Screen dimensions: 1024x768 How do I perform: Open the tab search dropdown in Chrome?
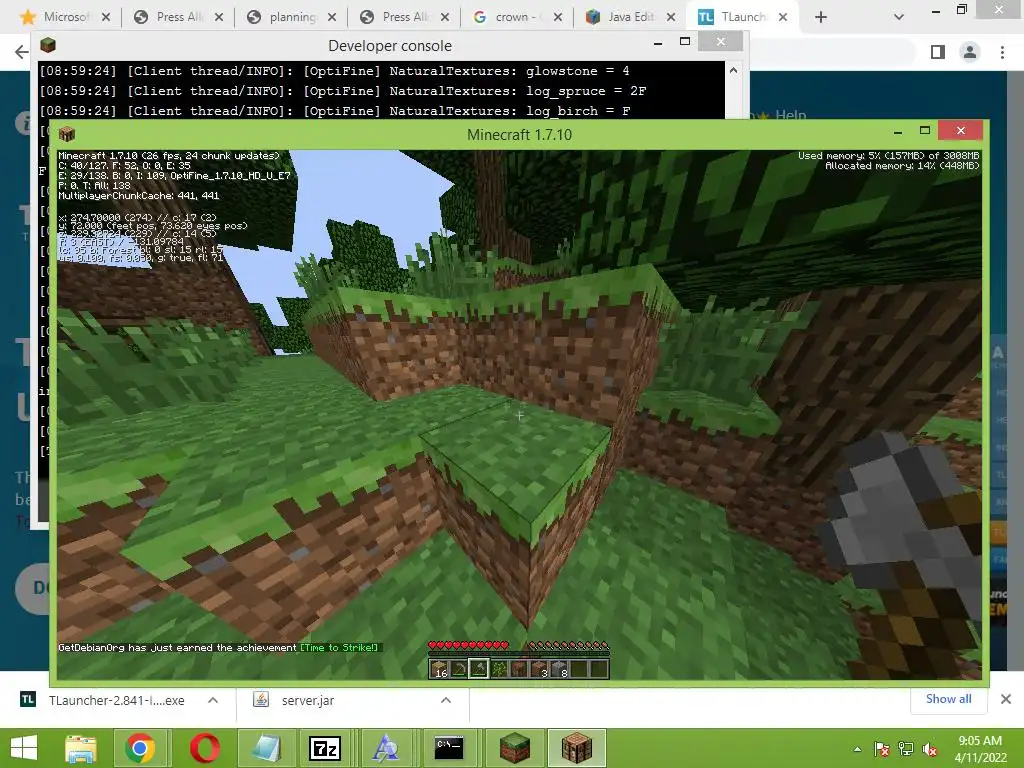pos(899,17)
